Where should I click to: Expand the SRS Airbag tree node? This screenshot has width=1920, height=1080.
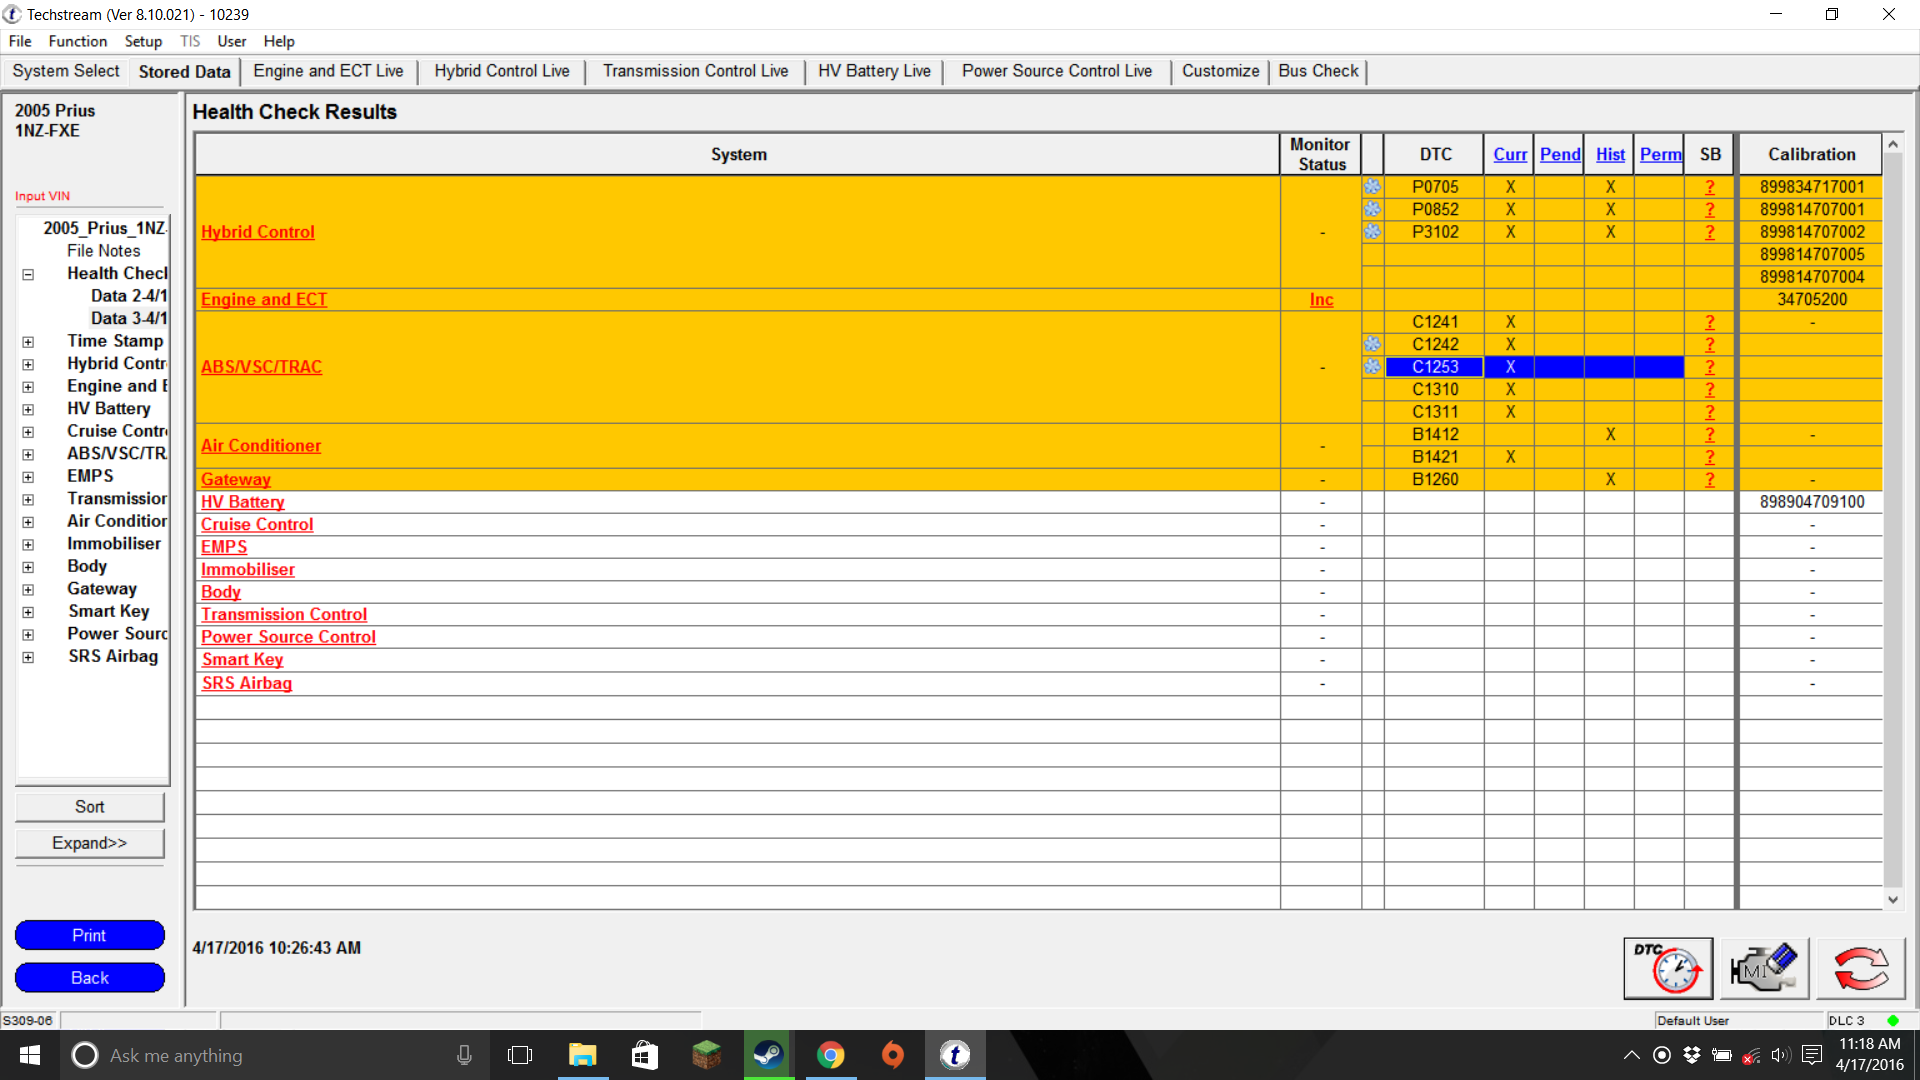tap(28, 657)
